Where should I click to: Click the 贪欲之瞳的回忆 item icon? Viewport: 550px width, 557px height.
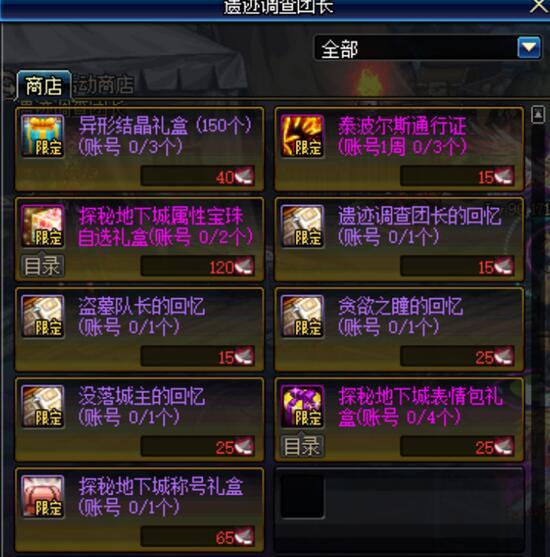point(302,317)
